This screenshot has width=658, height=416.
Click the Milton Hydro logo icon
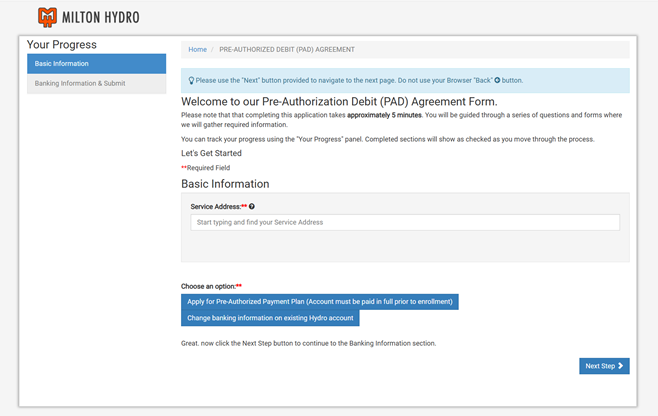47,17
